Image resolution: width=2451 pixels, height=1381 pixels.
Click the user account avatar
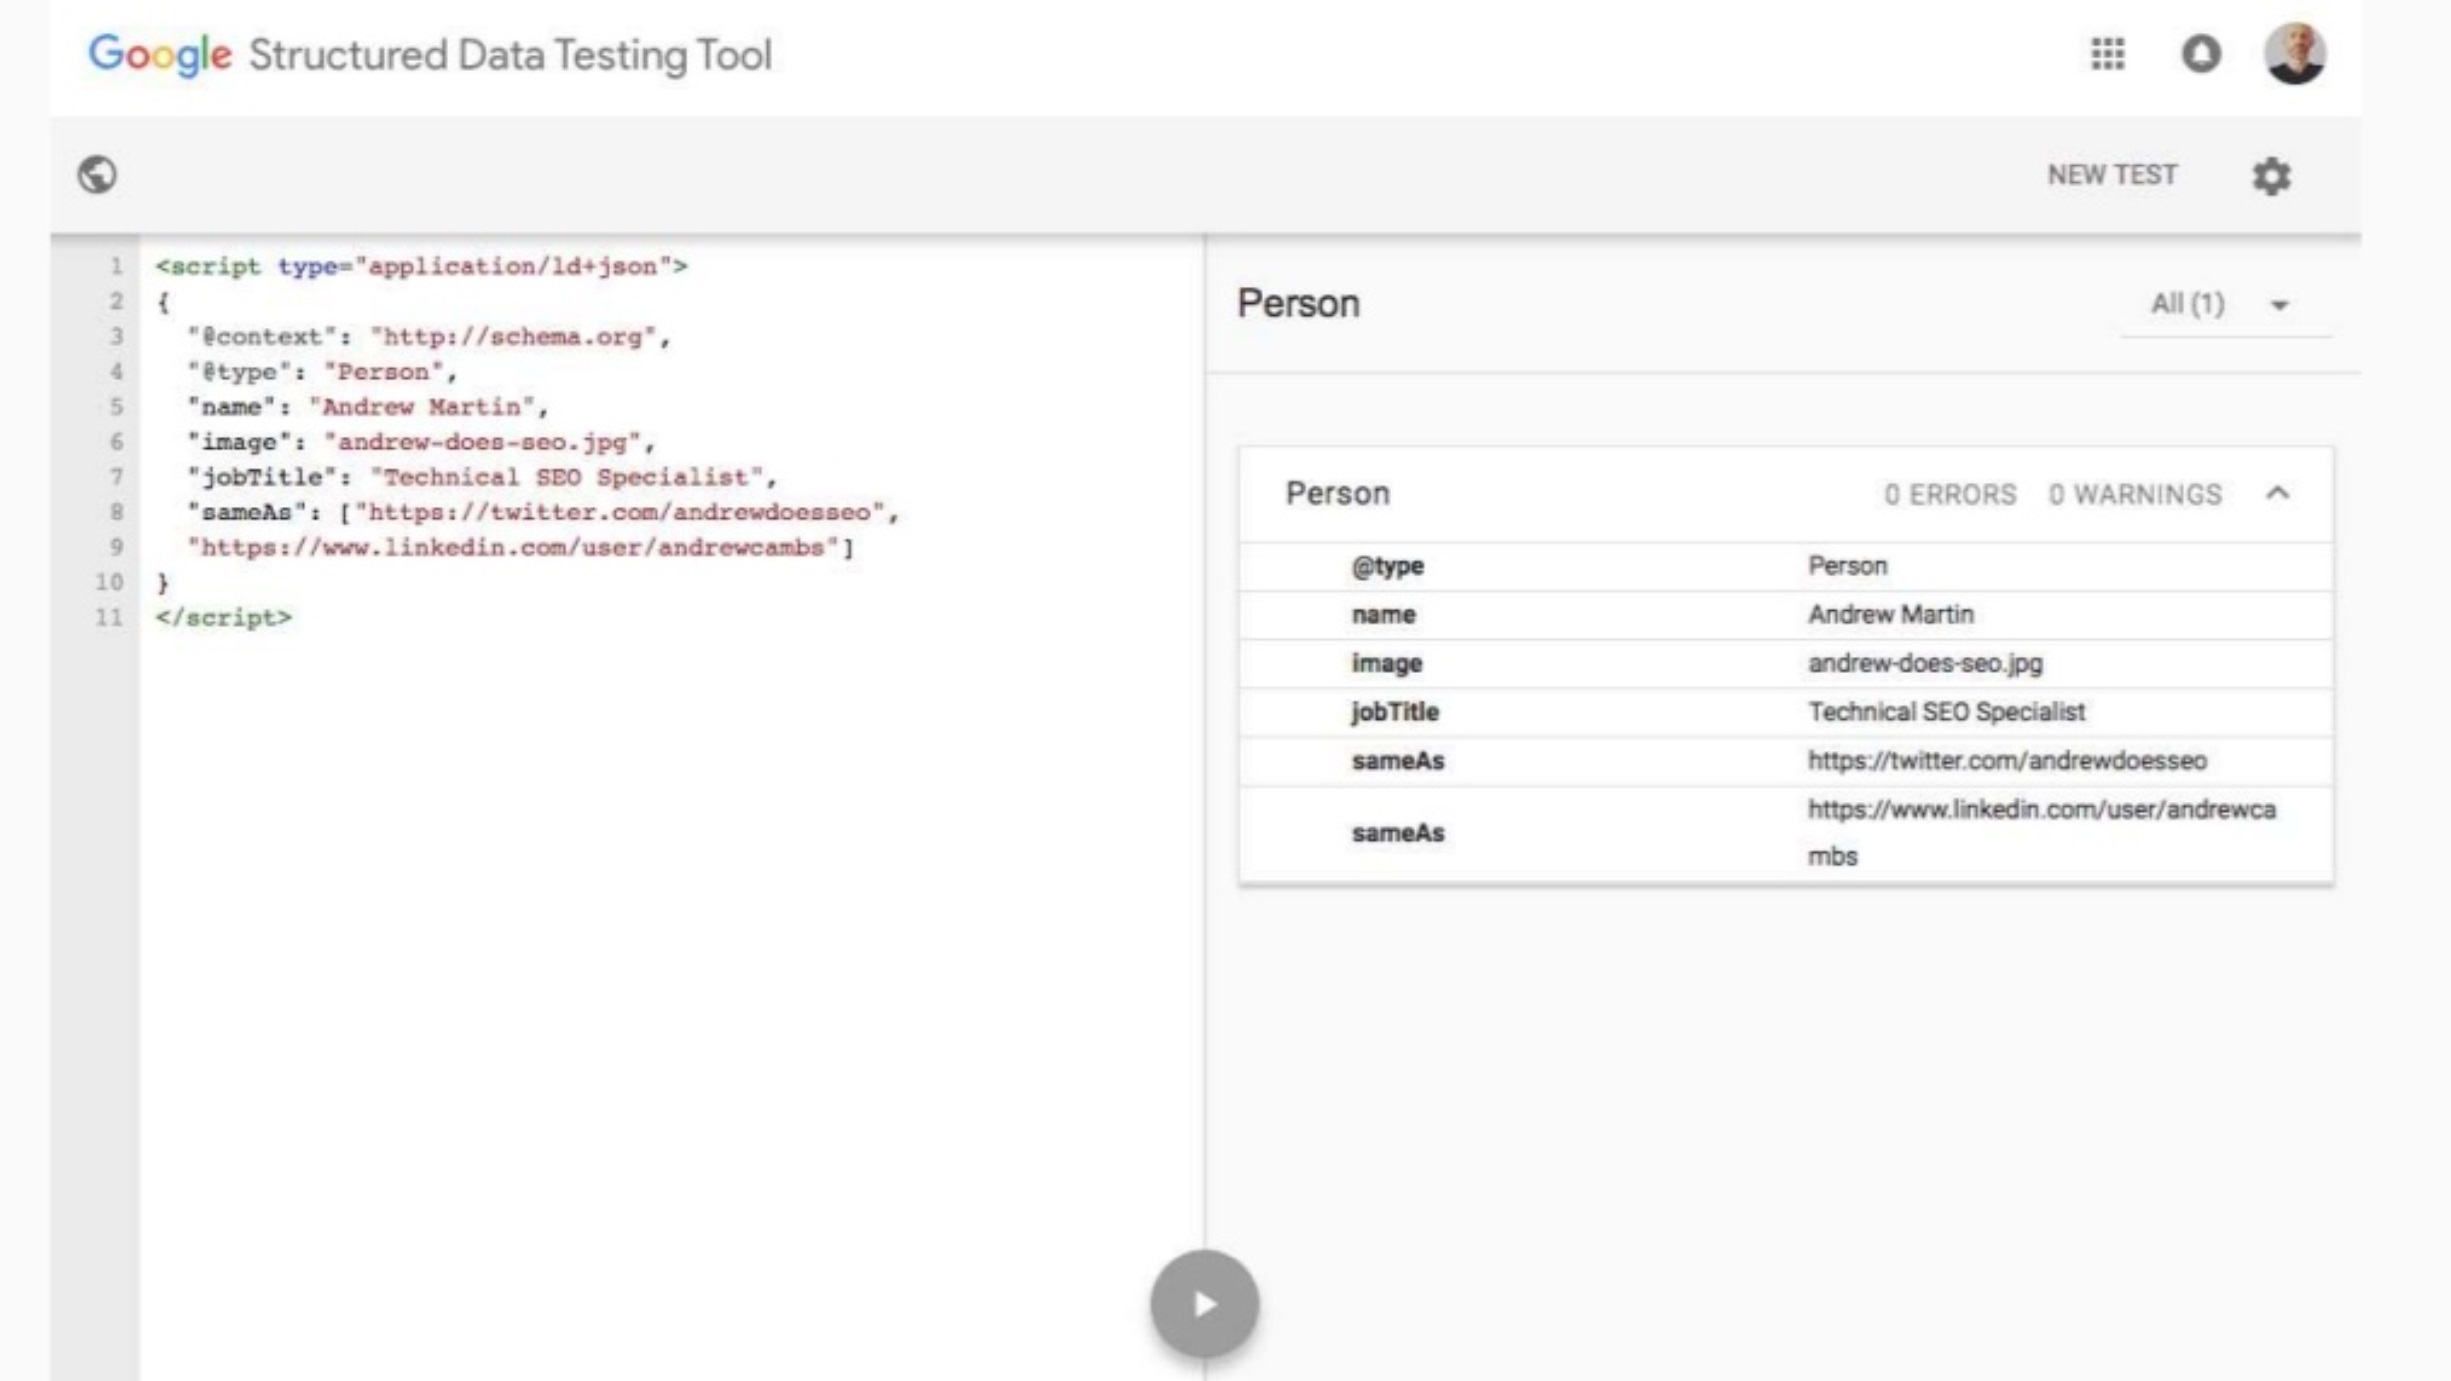[x=2294, y=54]
